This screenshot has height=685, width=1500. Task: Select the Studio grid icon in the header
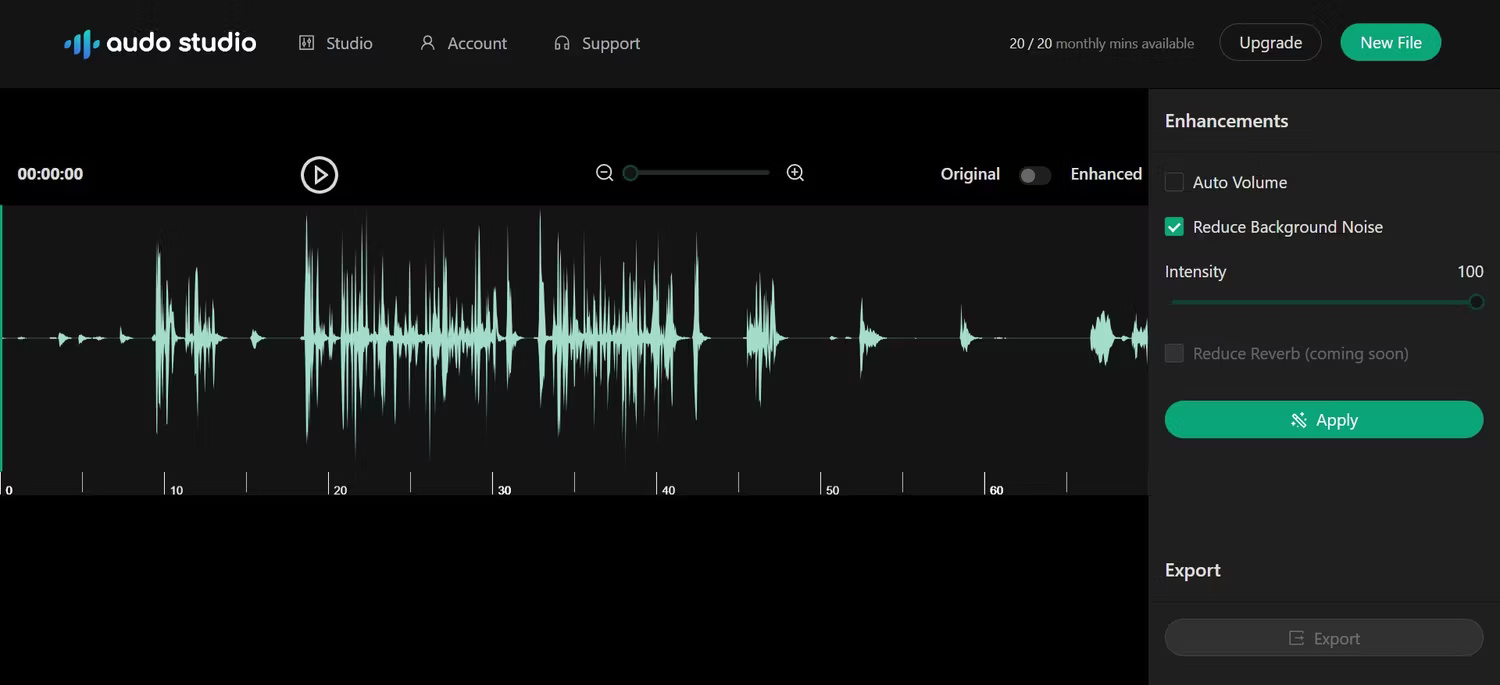[x=306, y=43]
